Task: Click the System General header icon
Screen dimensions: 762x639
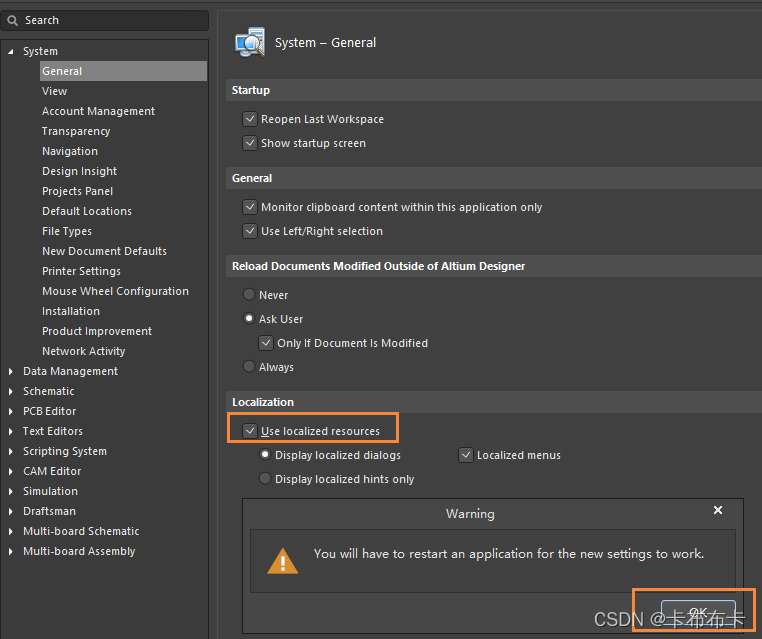Action: tap(249, 43)
